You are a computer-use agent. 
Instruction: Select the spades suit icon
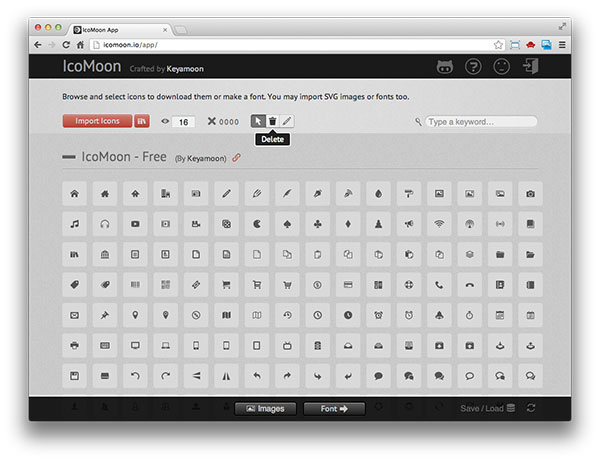[287, 224]
